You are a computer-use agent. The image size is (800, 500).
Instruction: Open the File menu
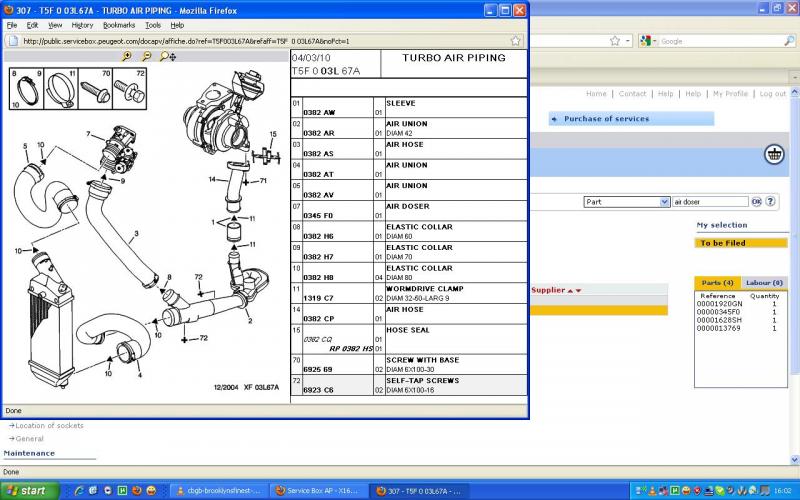click(12, 25)
